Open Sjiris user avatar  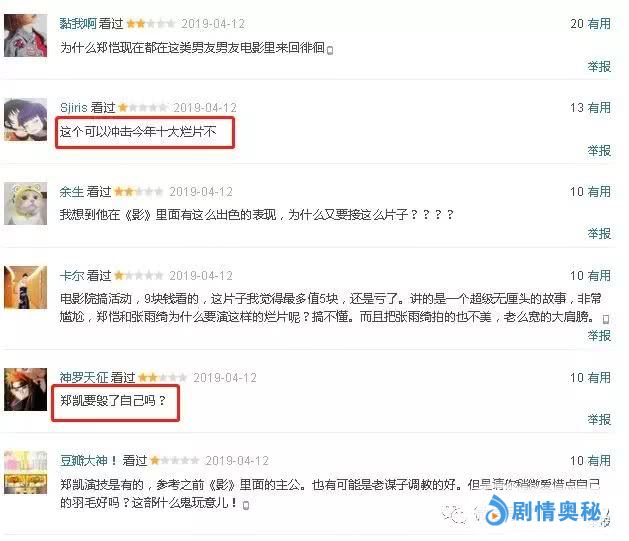[x=25, y=120]
